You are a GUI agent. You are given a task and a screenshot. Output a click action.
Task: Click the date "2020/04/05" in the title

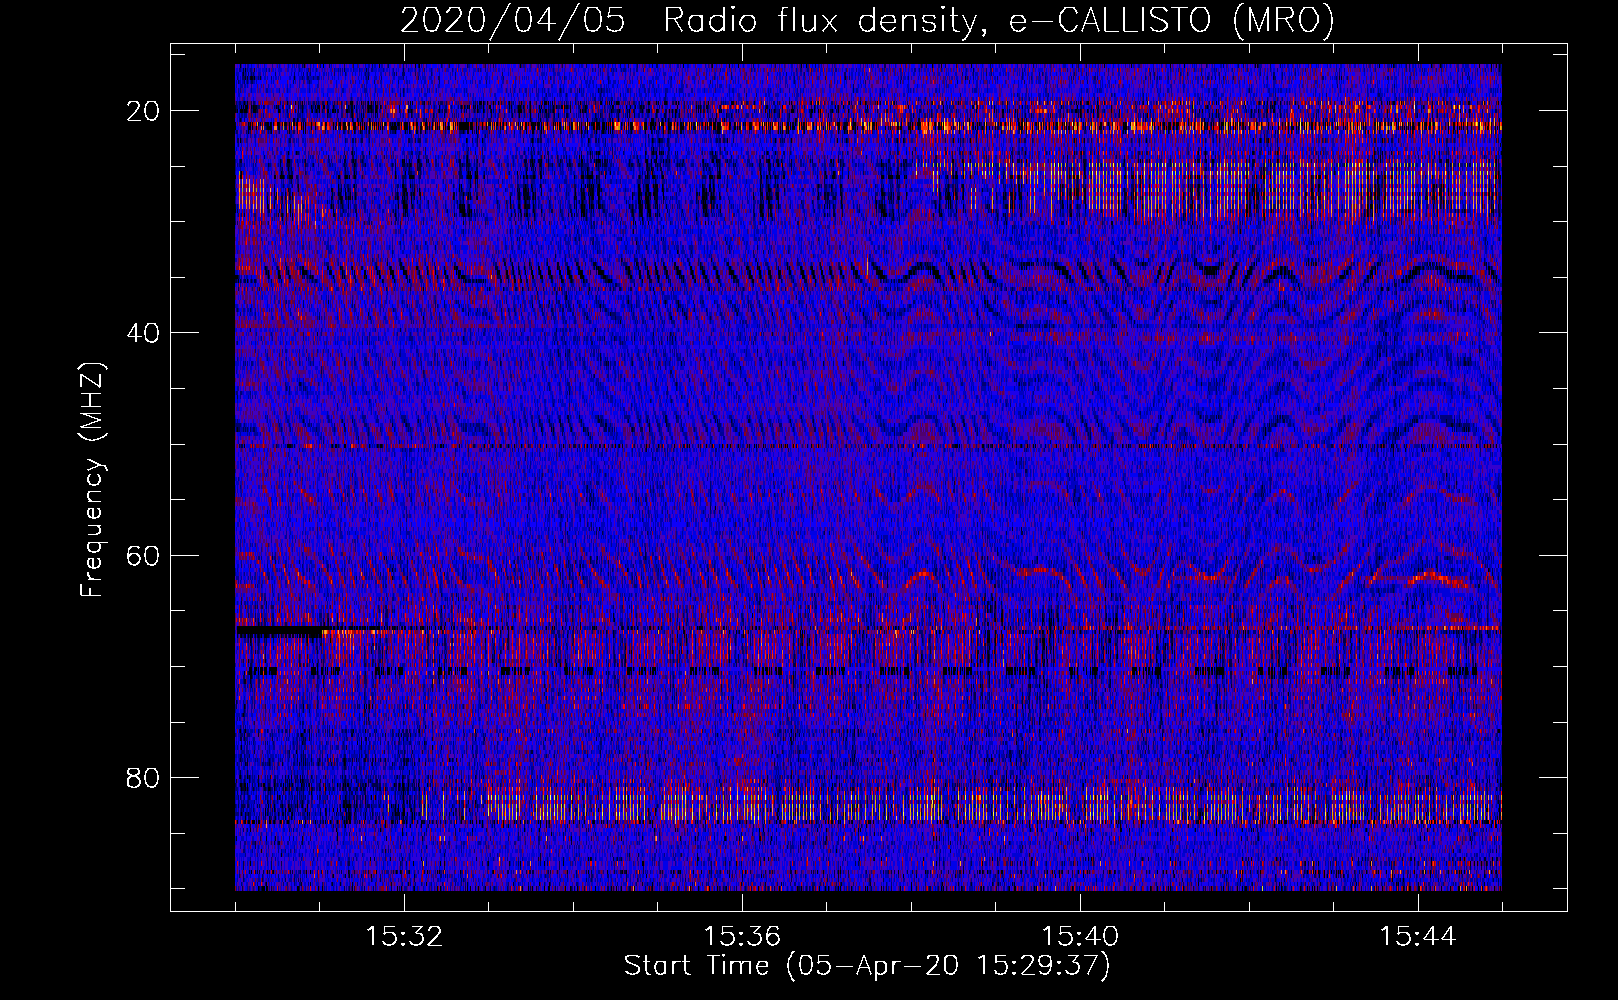click(x=513, y=21)
